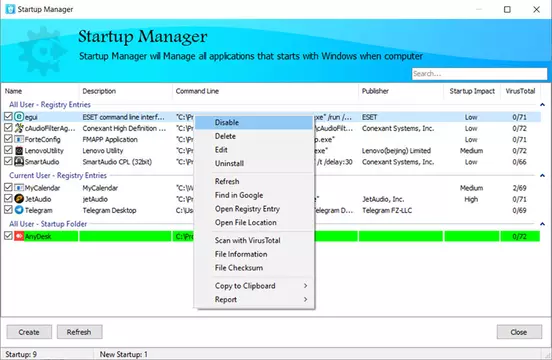
Task: Select the ForteConfig entry icon
Action: tap(19, 139)
